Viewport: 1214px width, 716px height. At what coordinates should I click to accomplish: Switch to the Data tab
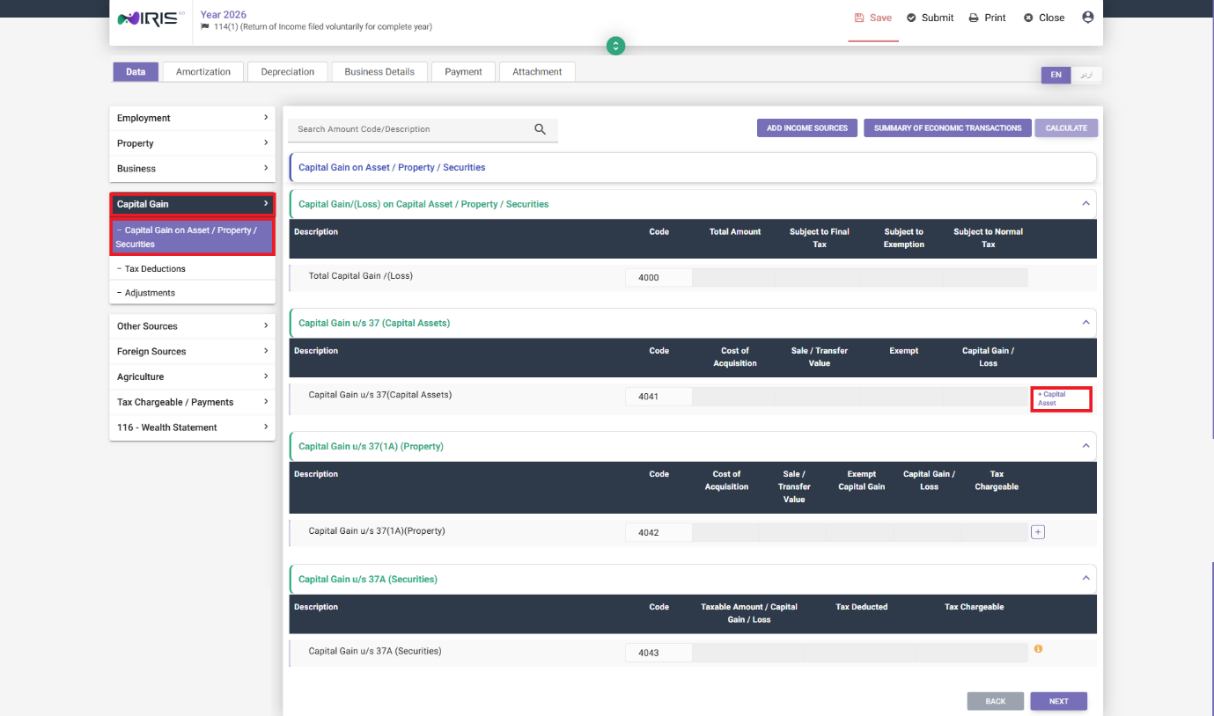tap(136, 72)
